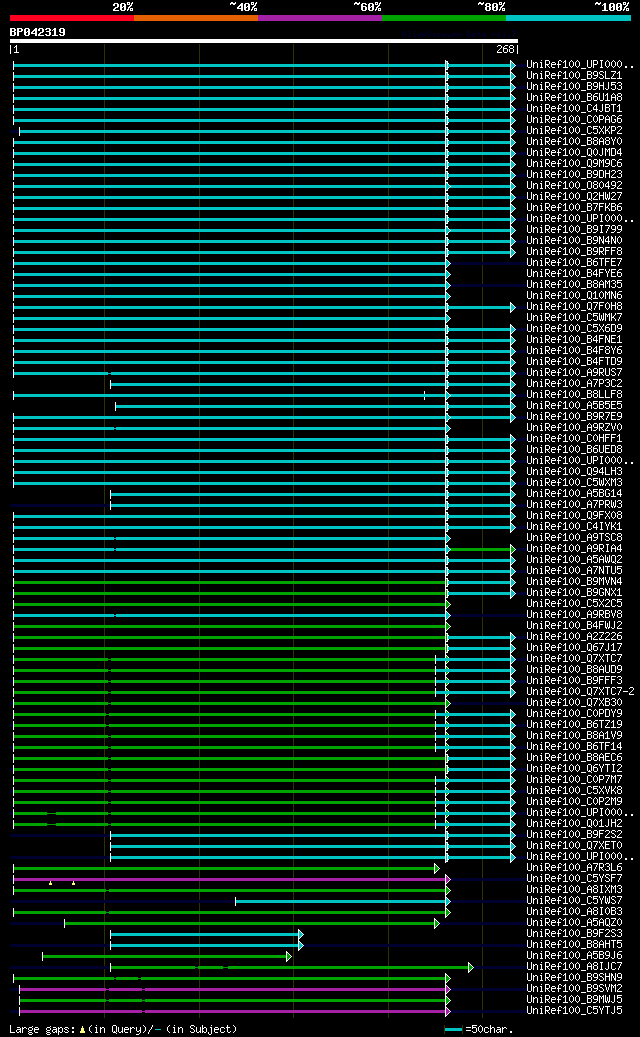Screen dimensions: 640x1037
Task: Click label UniRef100_B8LLF8
Action: pyautogui.click(x=574, y=394)
